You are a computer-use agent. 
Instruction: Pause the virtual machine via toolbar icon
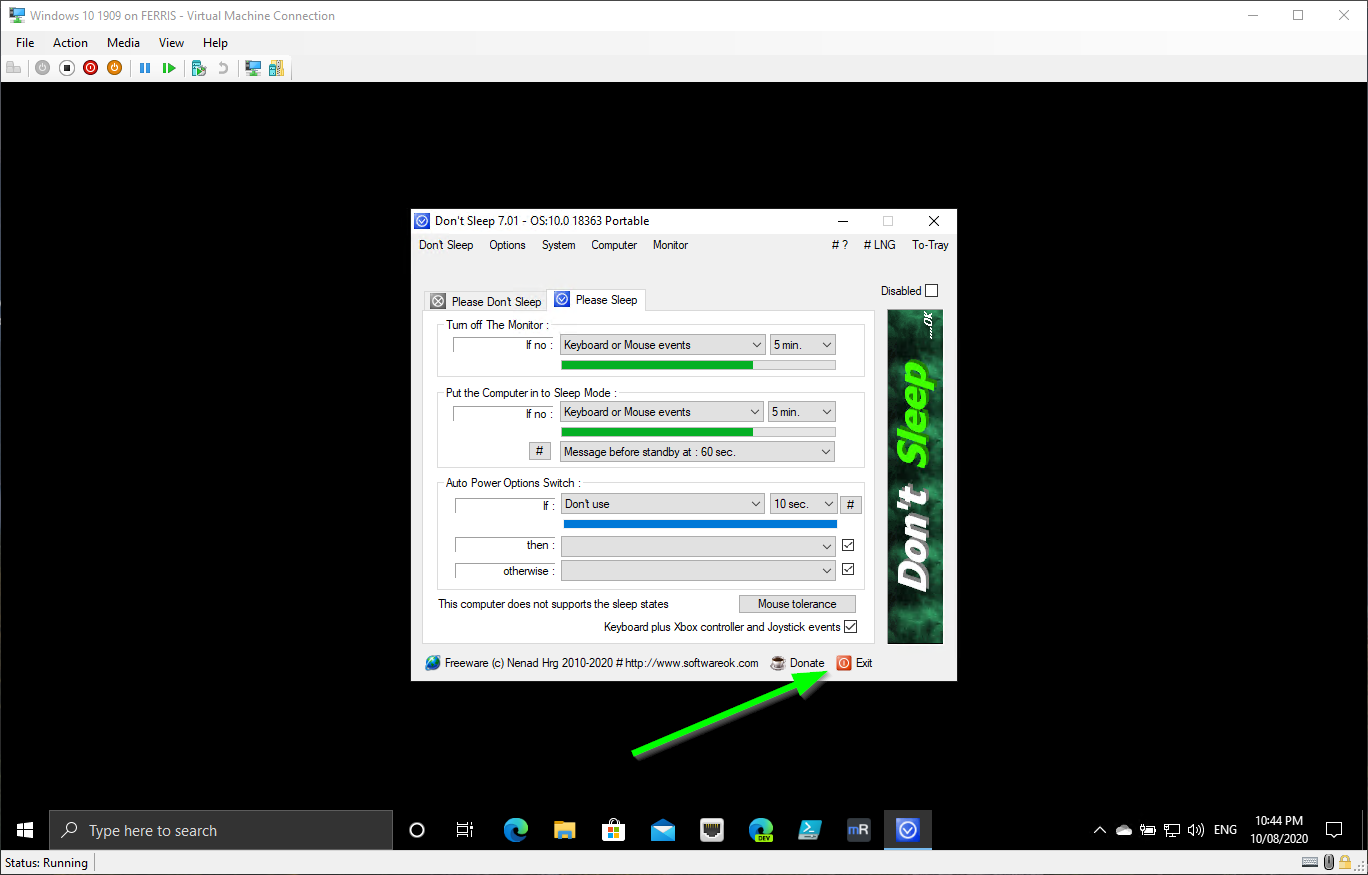pos(144,67)
